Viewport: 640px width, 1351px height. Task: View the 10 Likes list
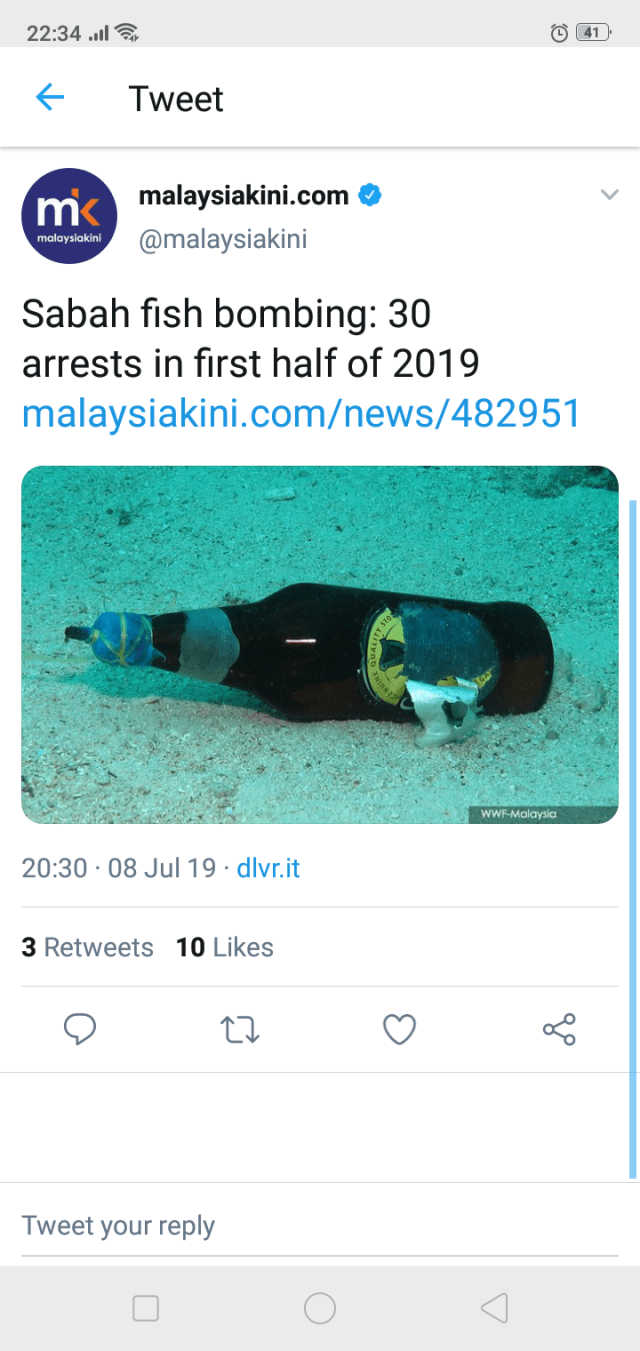pos(225,947)
